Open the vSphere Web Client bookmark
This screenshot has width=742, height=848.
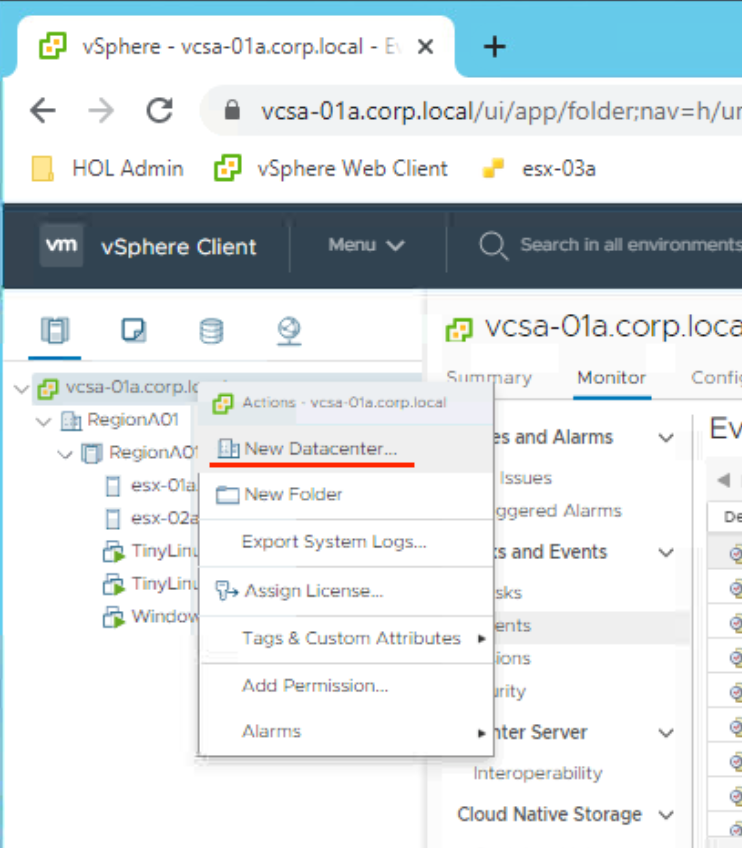331,169
